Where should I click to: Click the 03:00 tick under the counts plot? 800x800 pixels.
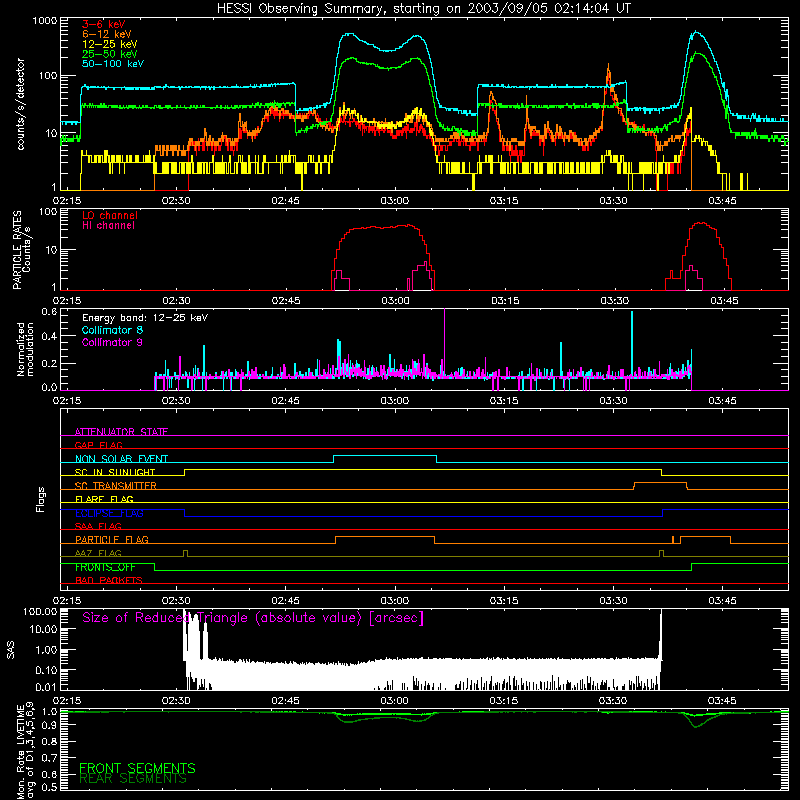(394, 201)
